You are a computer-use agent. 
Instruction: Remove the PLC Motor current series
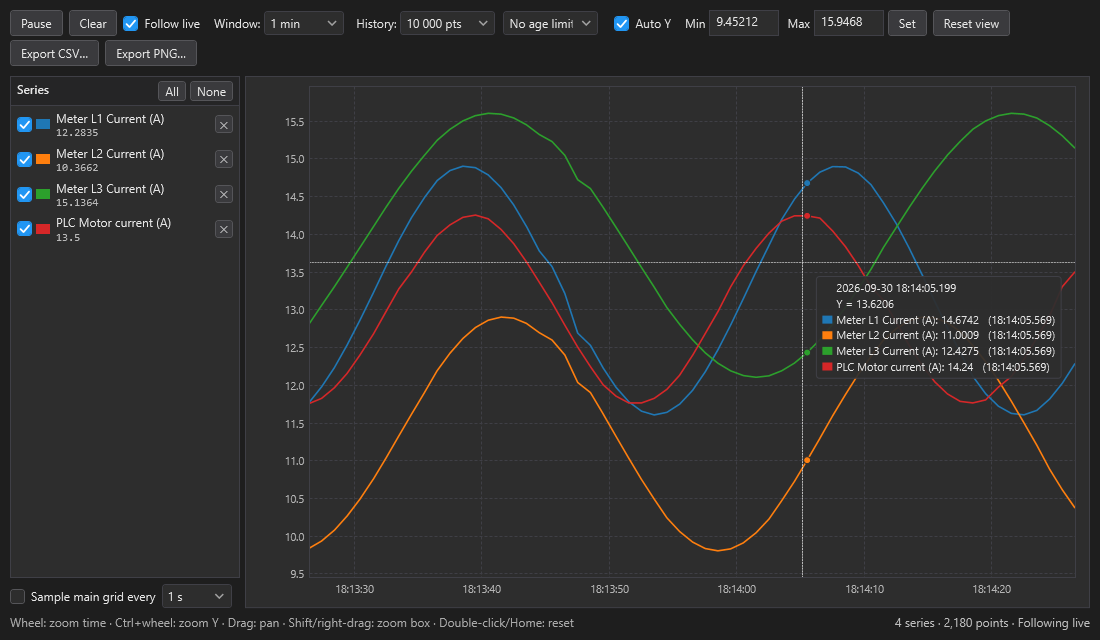(224, 229)
